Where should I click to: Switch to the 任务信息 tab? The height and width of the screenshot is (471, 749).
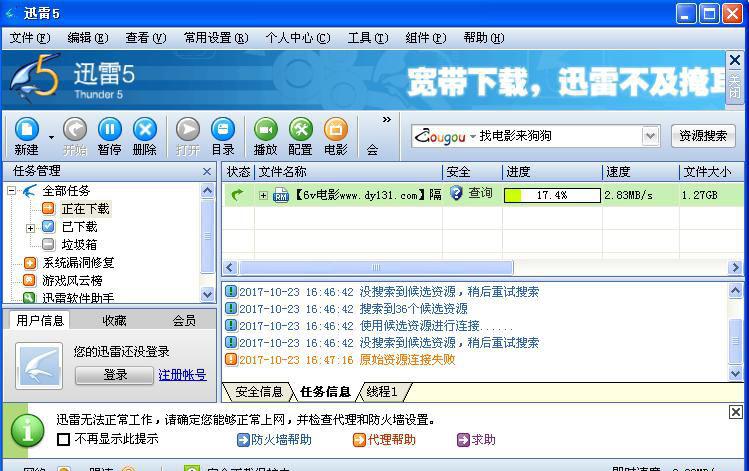tap(325, 392)
